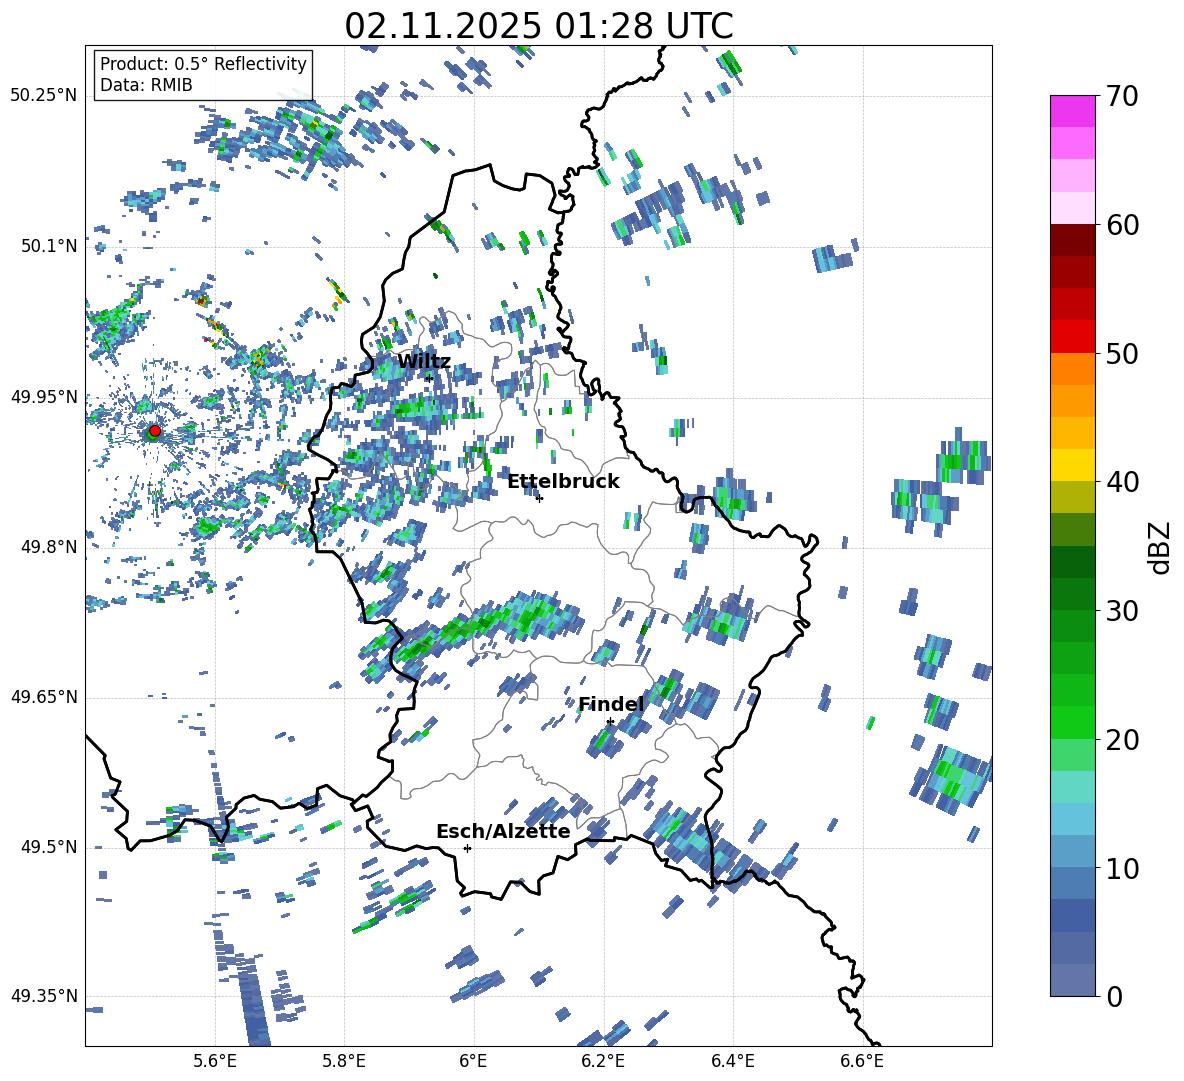
Task: Click the cross marker below Esch/Alzette
Action: pos(467,848)
